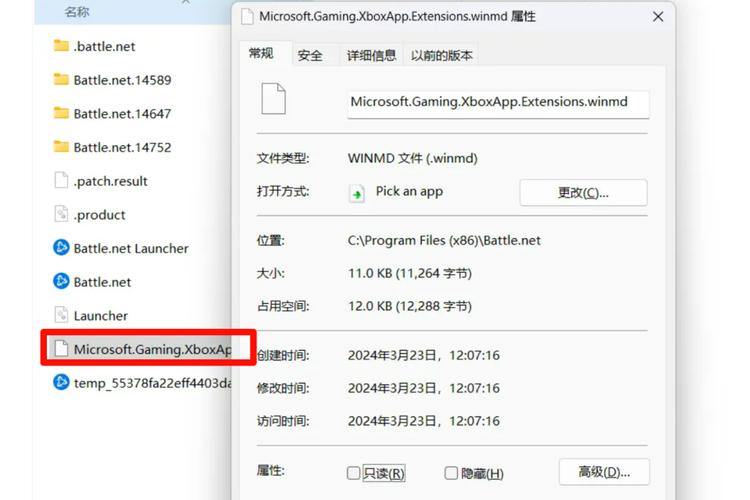Click the .patch.result file icon
This screenshot has width=750, height=500.
click(x=61, y=180)
